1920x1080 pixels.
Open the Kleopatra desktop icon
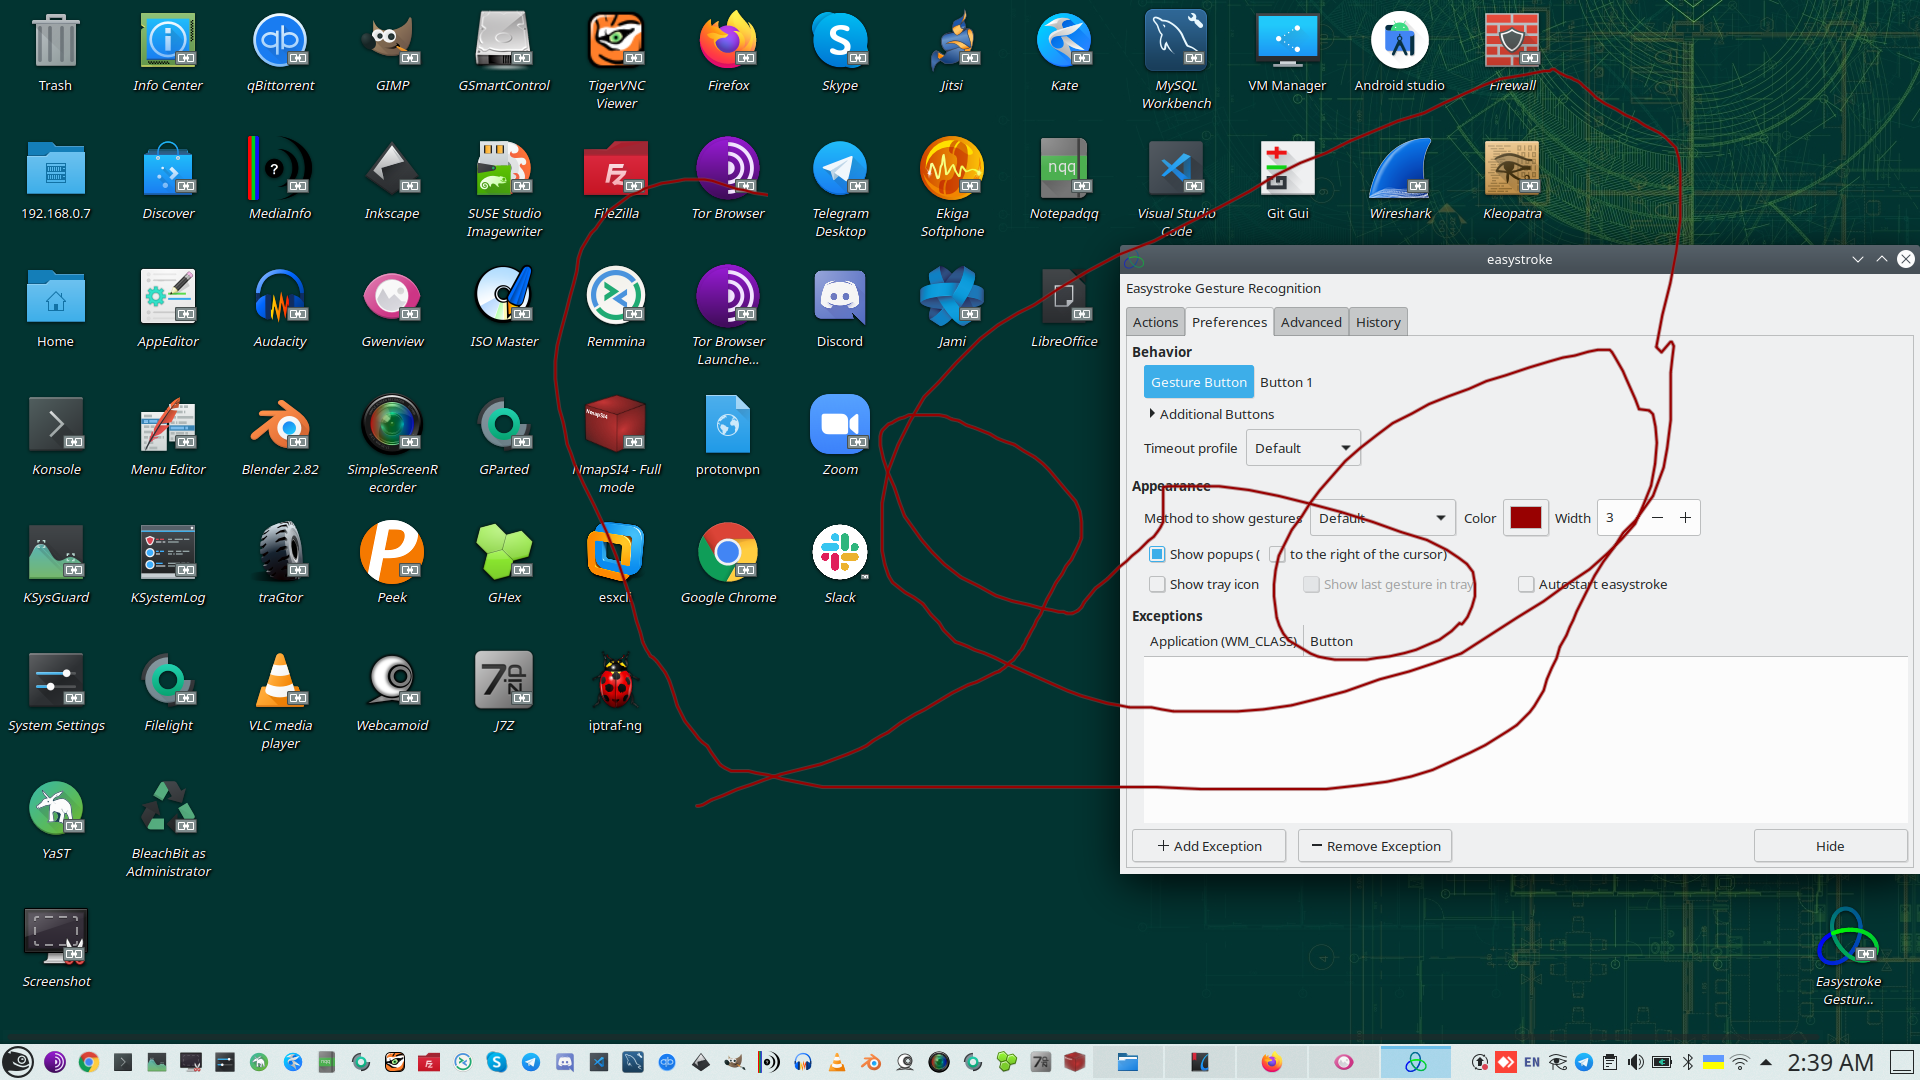point(1512,172)
